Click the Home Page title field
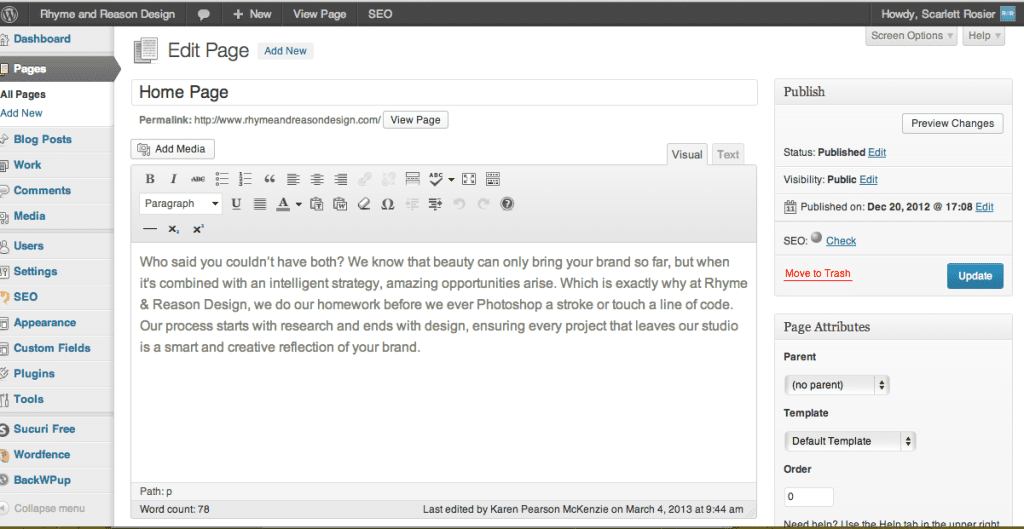The width and height of the screenshot is (1024, 529). pyautogui.click(x=444, y=92)
